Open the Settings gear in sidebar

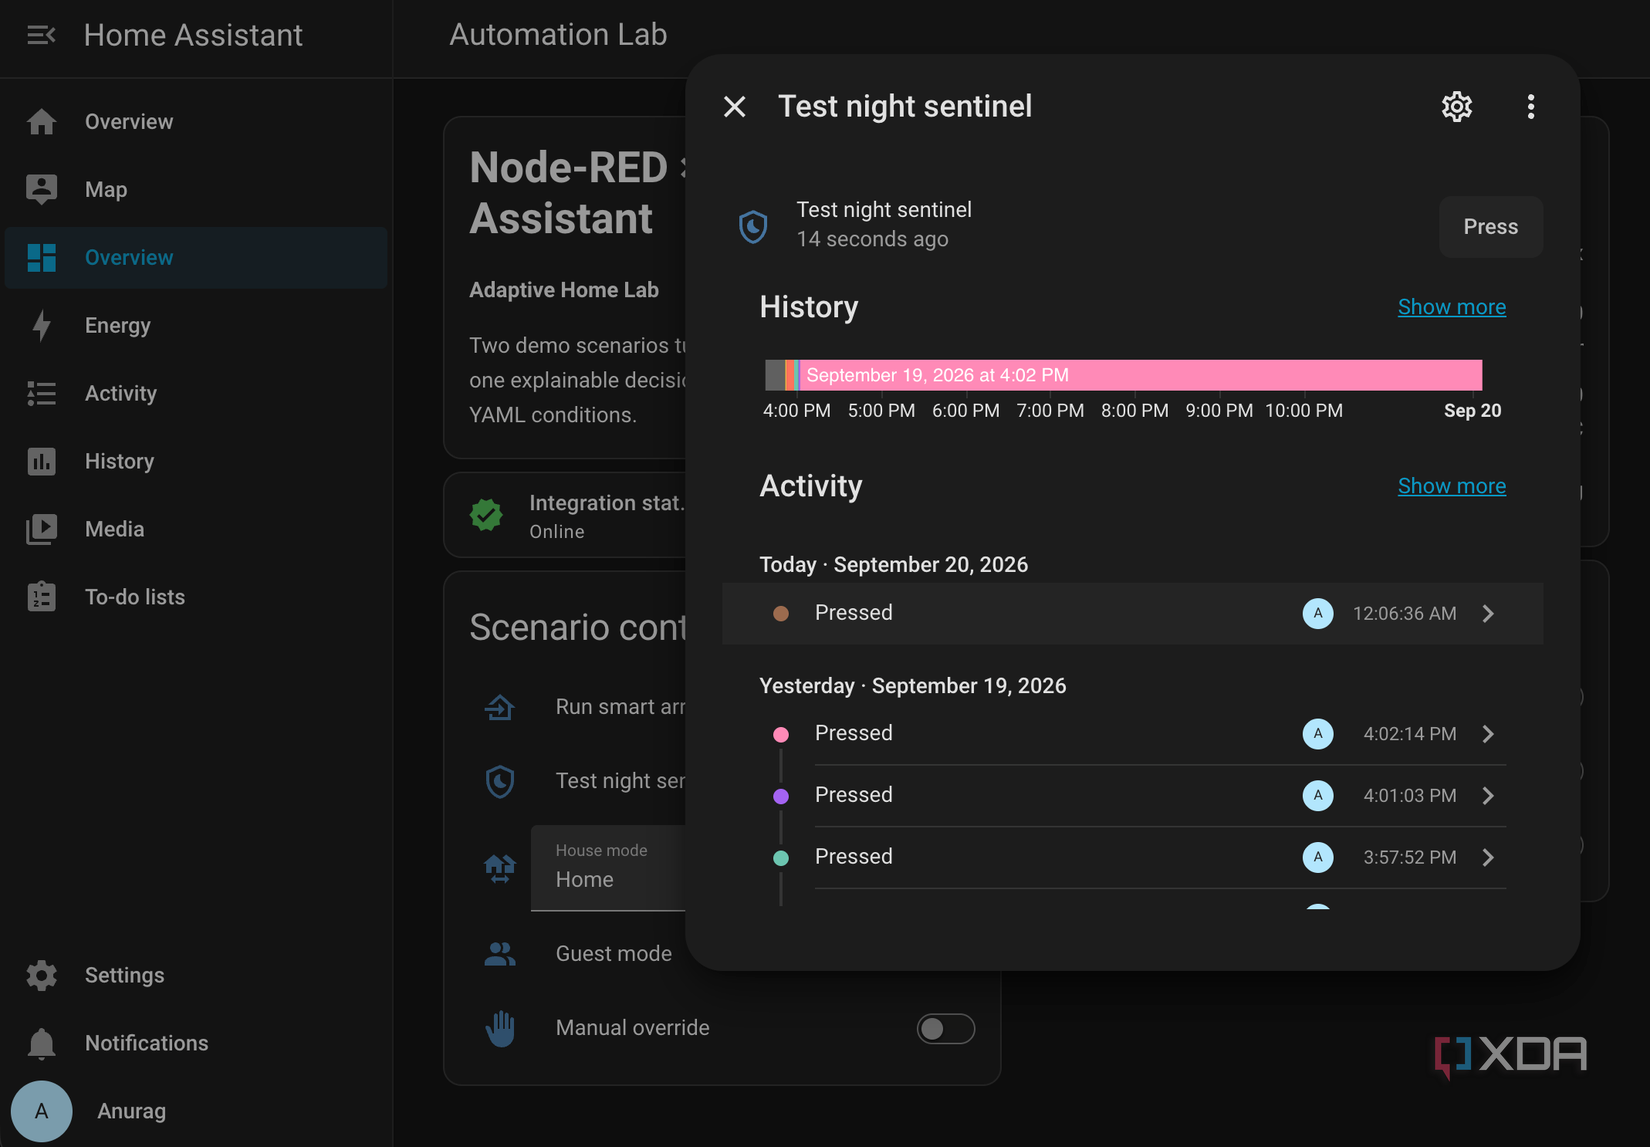(41, 976)
